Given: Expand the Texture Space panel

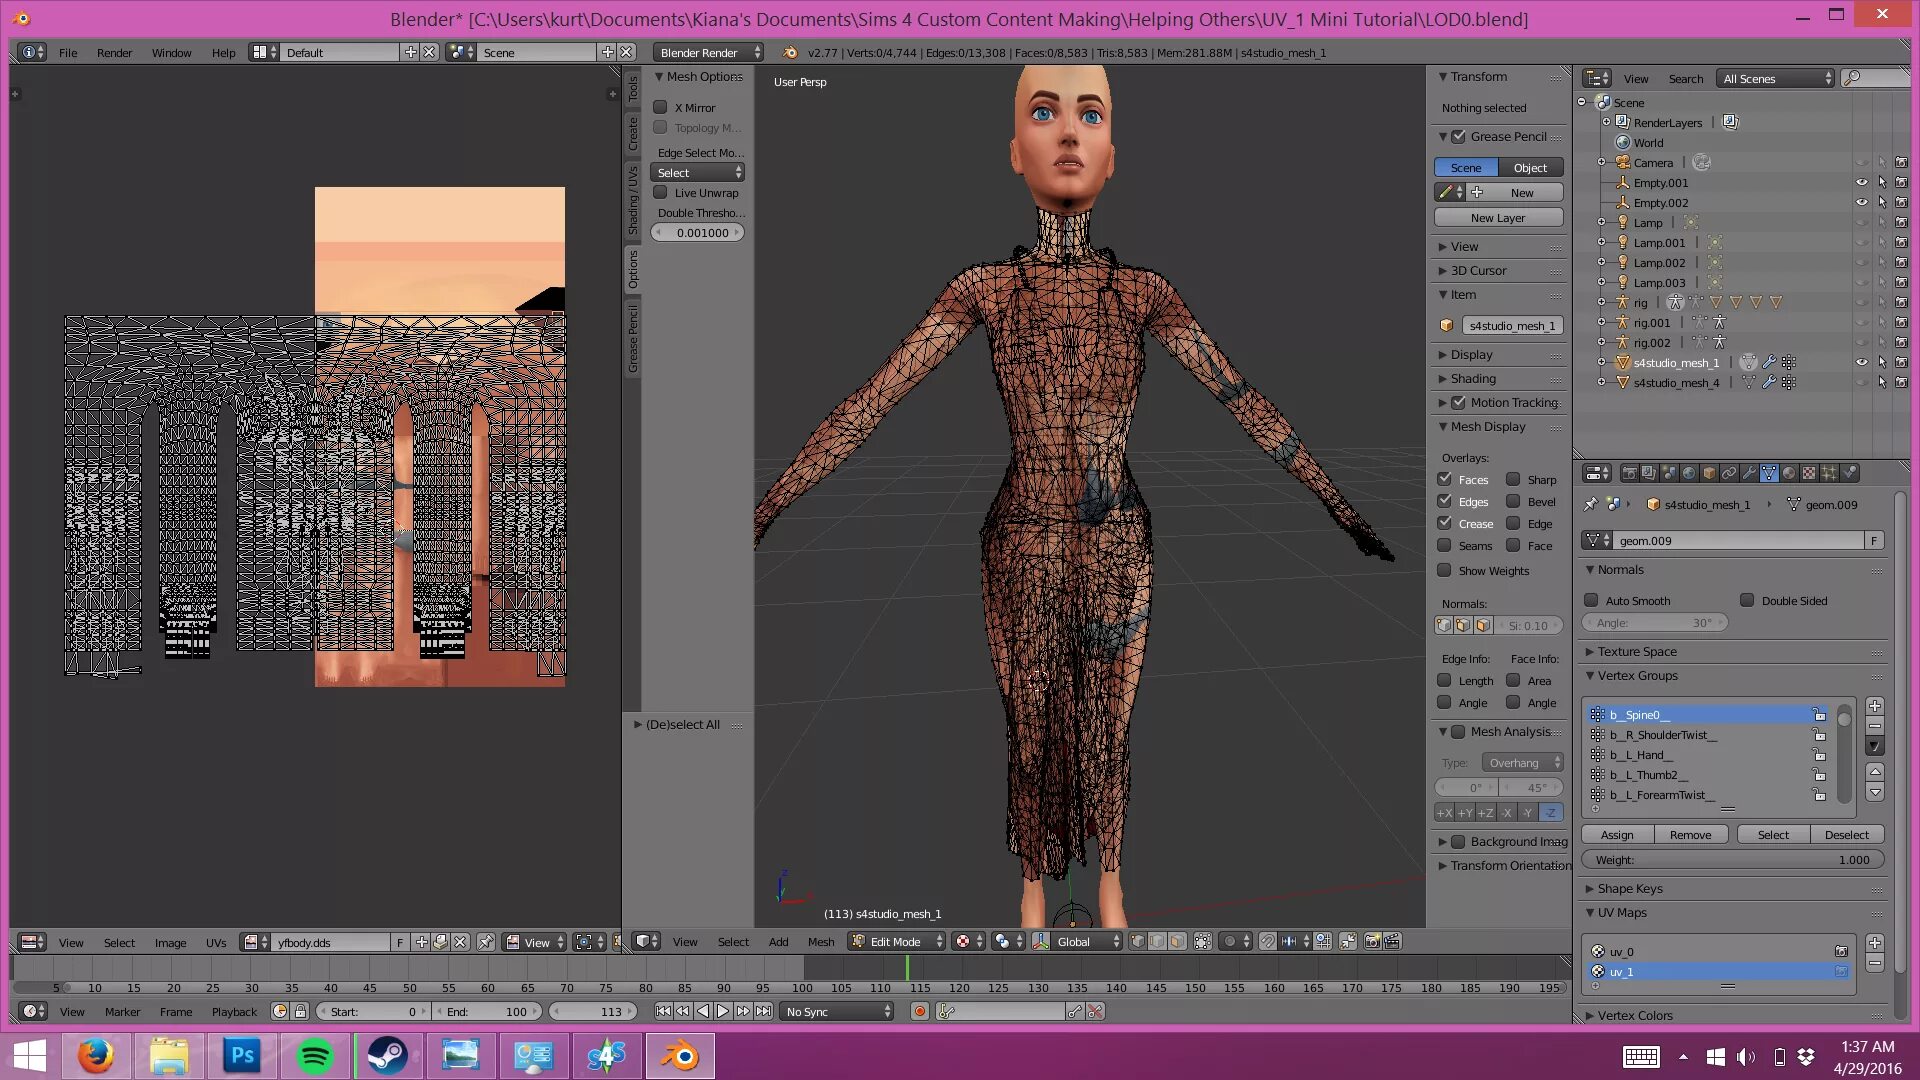Looking at the screenshot, I should (1637, 651).
